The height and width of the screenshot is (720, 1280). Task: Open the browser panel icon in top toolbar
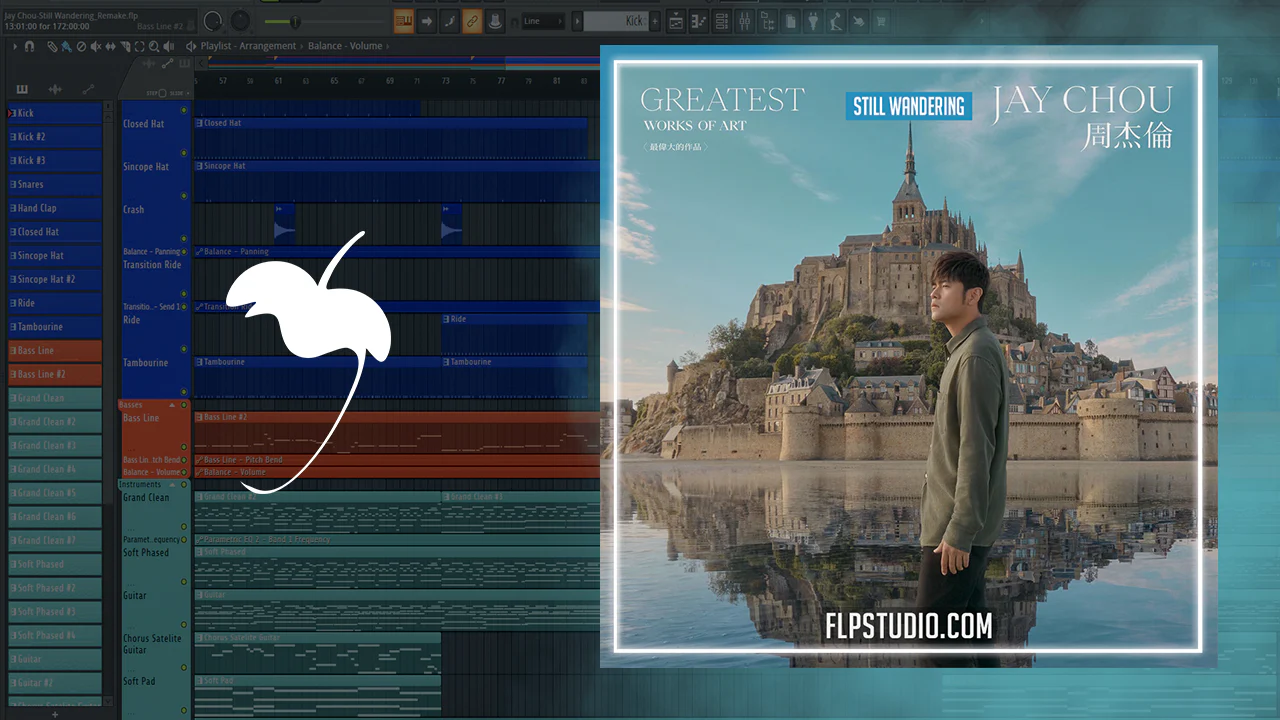[x=767, y=20]
